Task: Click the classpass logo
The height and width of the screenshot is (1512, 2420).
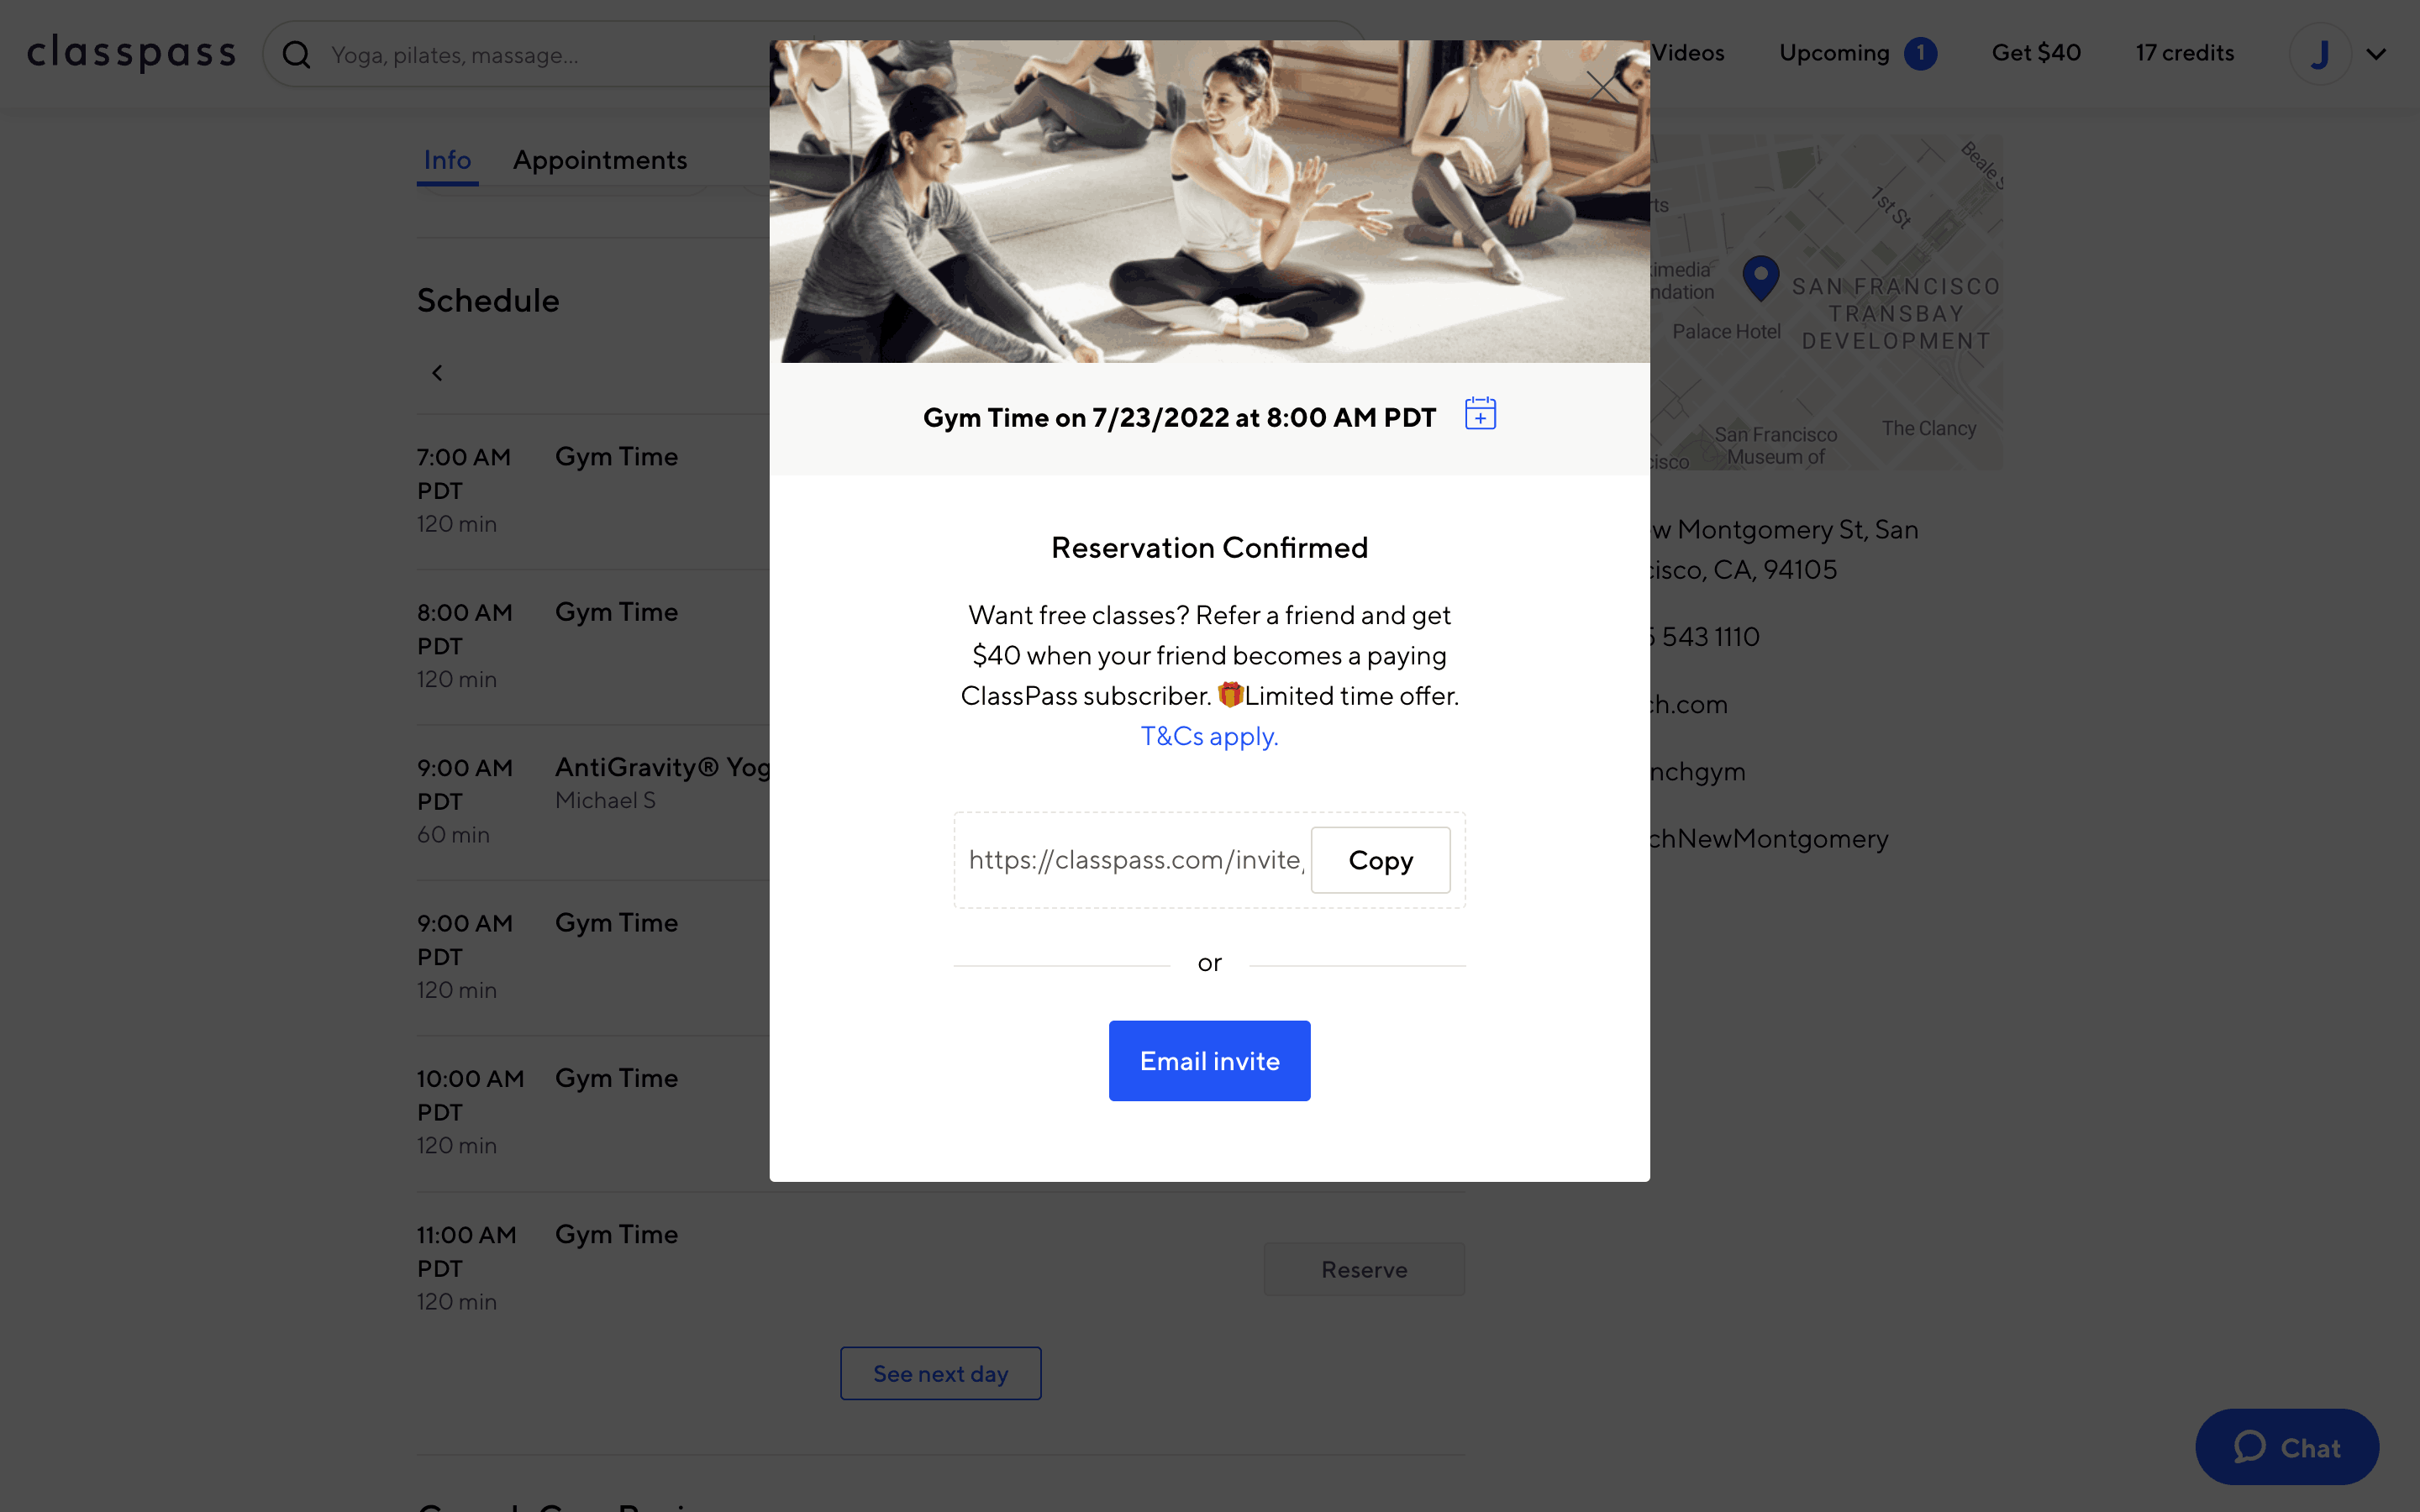Action: click(x=131, y=53)
